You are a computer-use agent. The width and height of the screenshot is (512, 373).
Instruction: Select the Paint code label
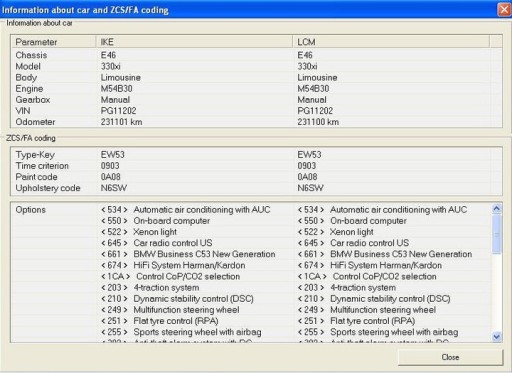(x=36, y=177)
